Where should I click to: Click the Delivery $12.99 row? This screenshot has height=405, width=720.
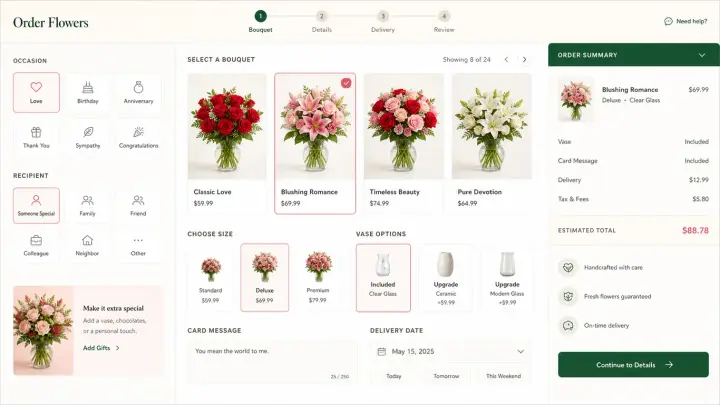coord(633,180)
